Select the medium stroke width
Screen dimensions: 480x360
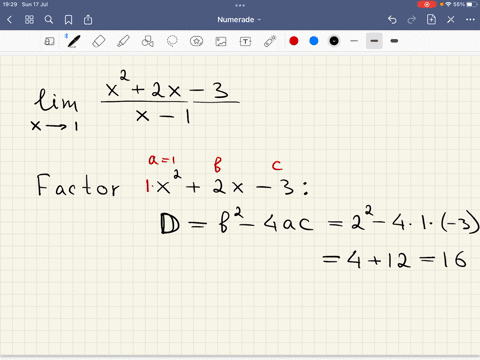[374, 41]
